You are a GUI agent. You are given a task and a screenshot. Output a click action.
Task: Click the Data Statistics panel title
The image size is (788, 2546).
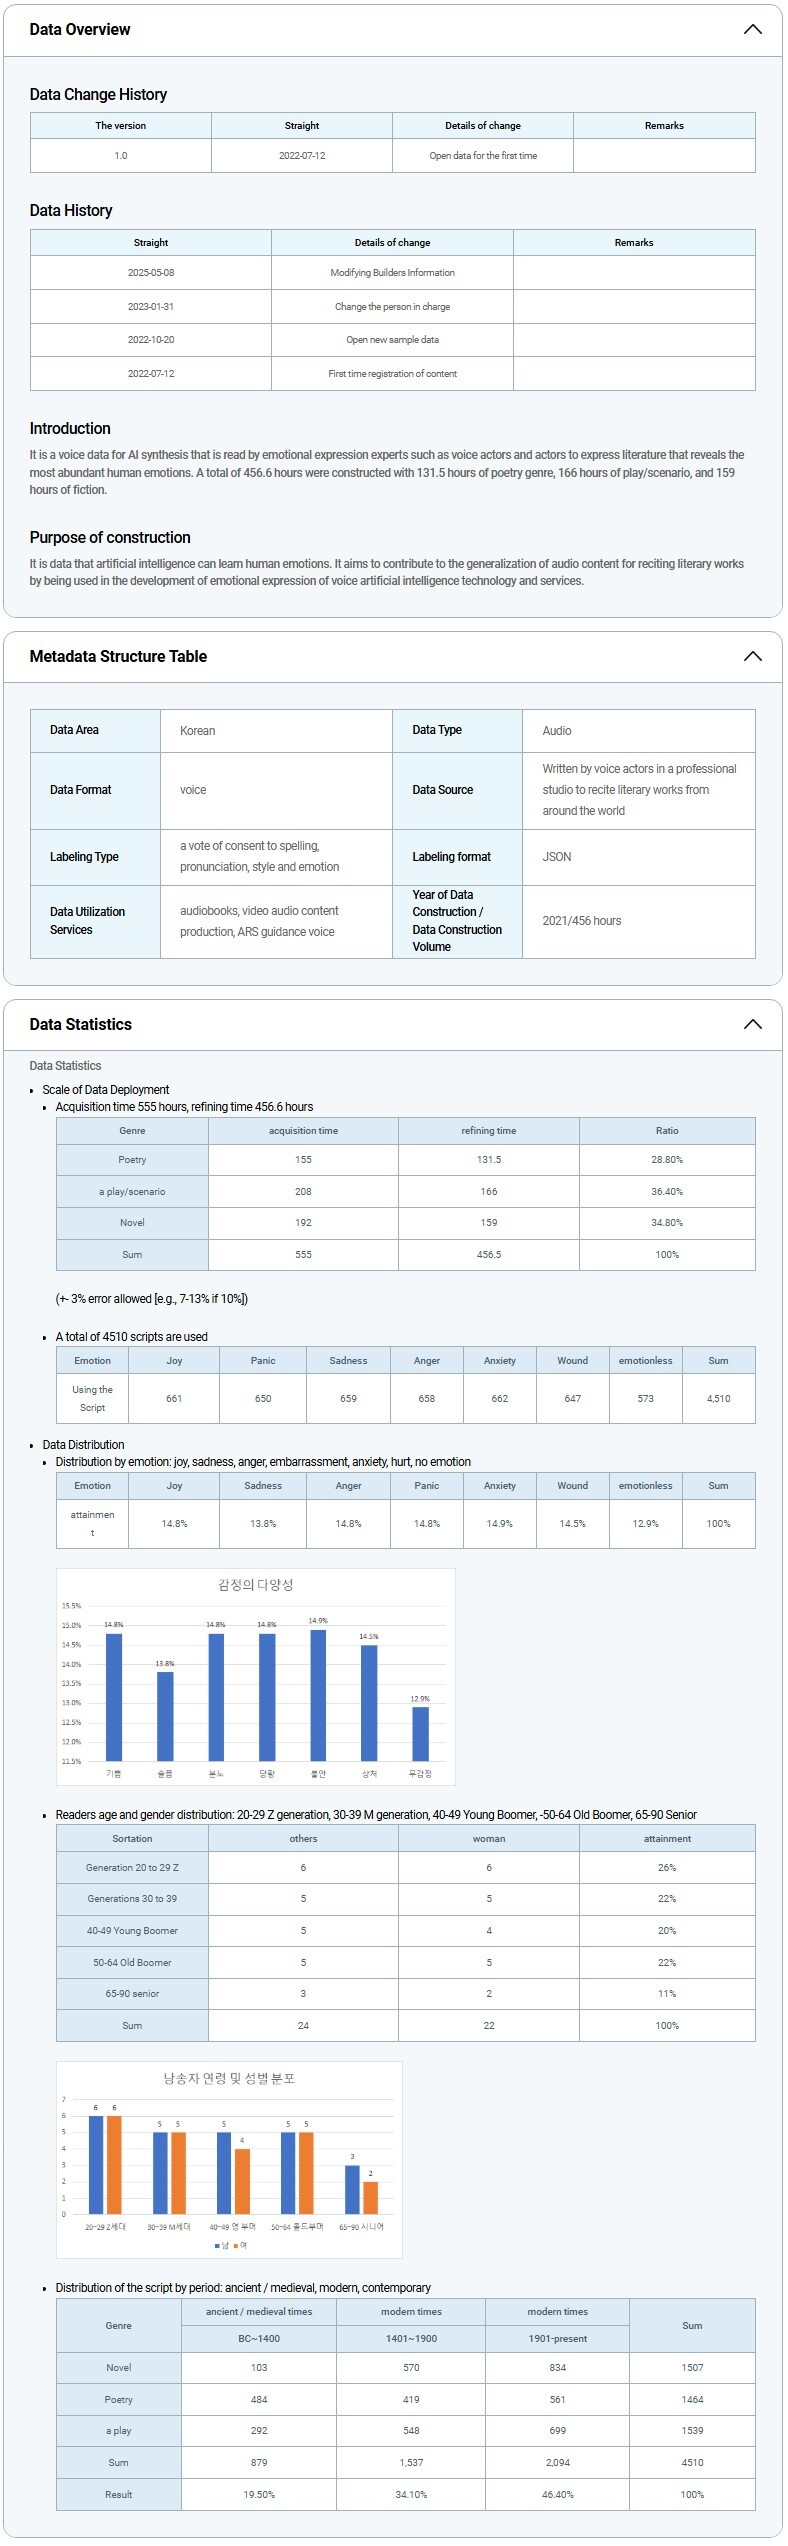[x=81, y=1024]
